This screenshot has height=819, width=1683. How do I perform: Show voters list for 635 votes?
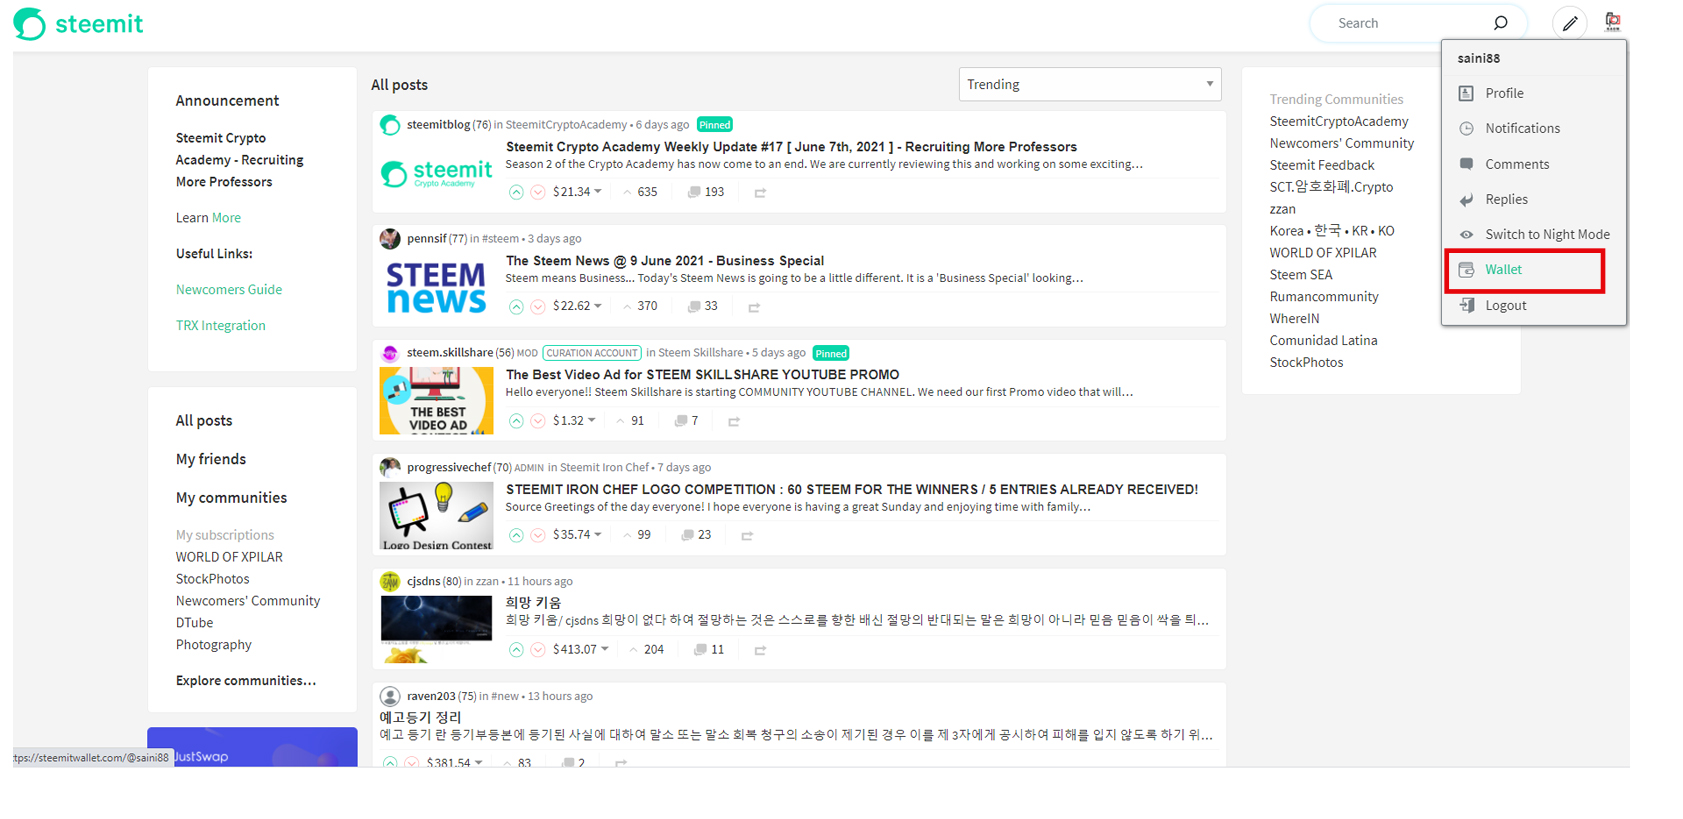(640, 192)
